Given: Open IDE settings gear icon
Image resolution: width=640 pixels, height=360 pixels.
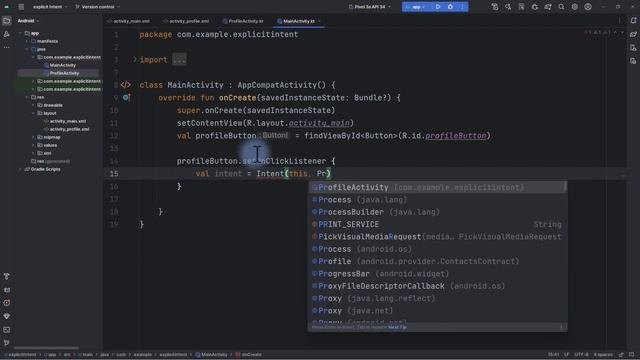Looking at the screenshot, I should 575,7.
